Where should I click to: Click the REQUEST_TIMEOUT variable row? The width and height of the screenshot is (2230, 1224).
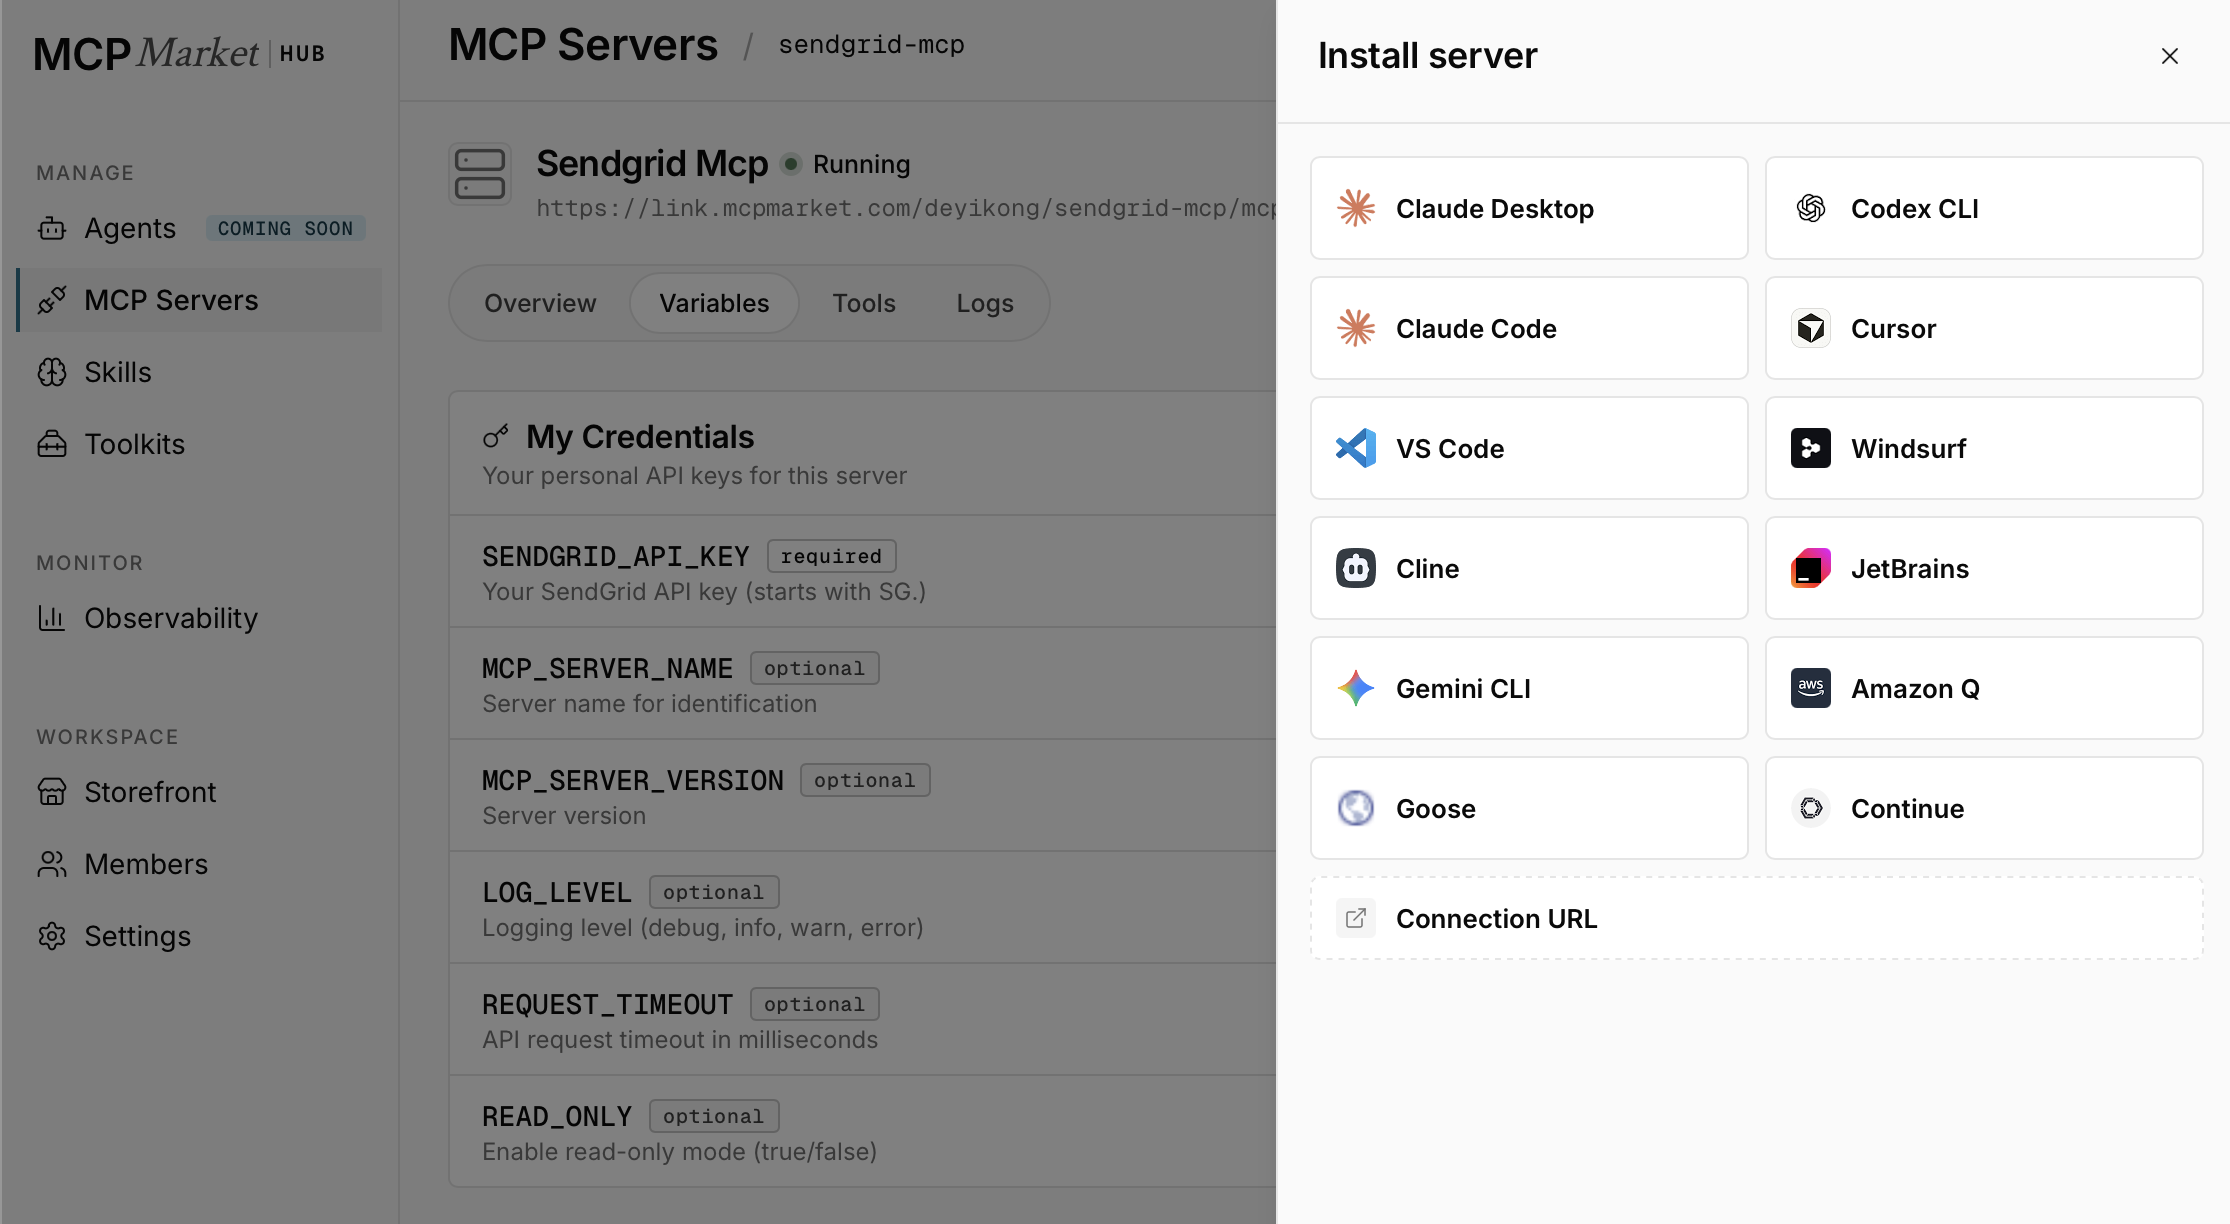[863, 1020]
